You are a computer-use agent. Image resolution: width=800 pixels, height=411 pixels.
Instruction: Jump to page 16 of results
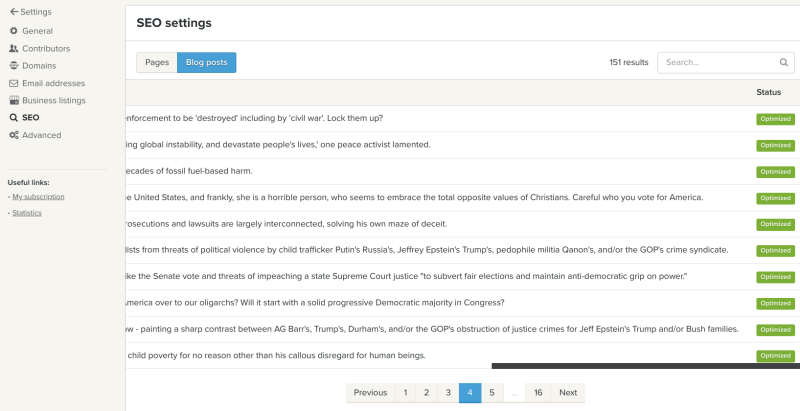click(538, 393)
